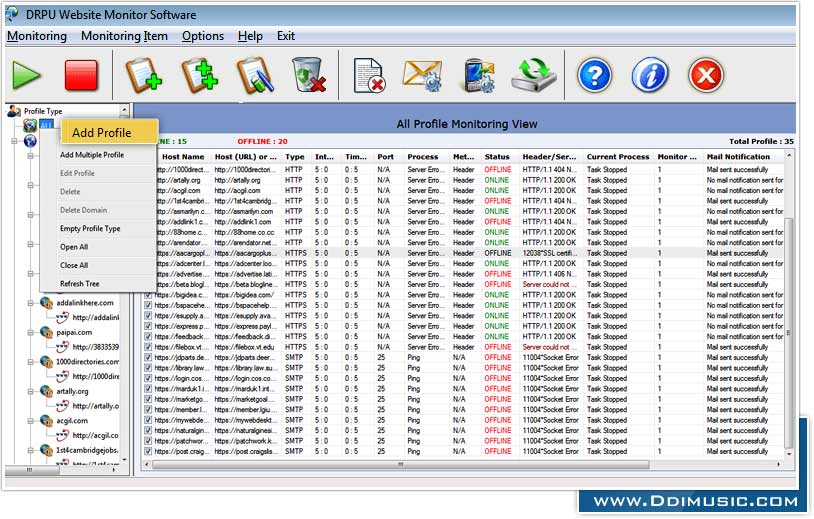Click the add single profile clipboard icon
The width and height of the screenshot is (814, 519).
(144, 75)
